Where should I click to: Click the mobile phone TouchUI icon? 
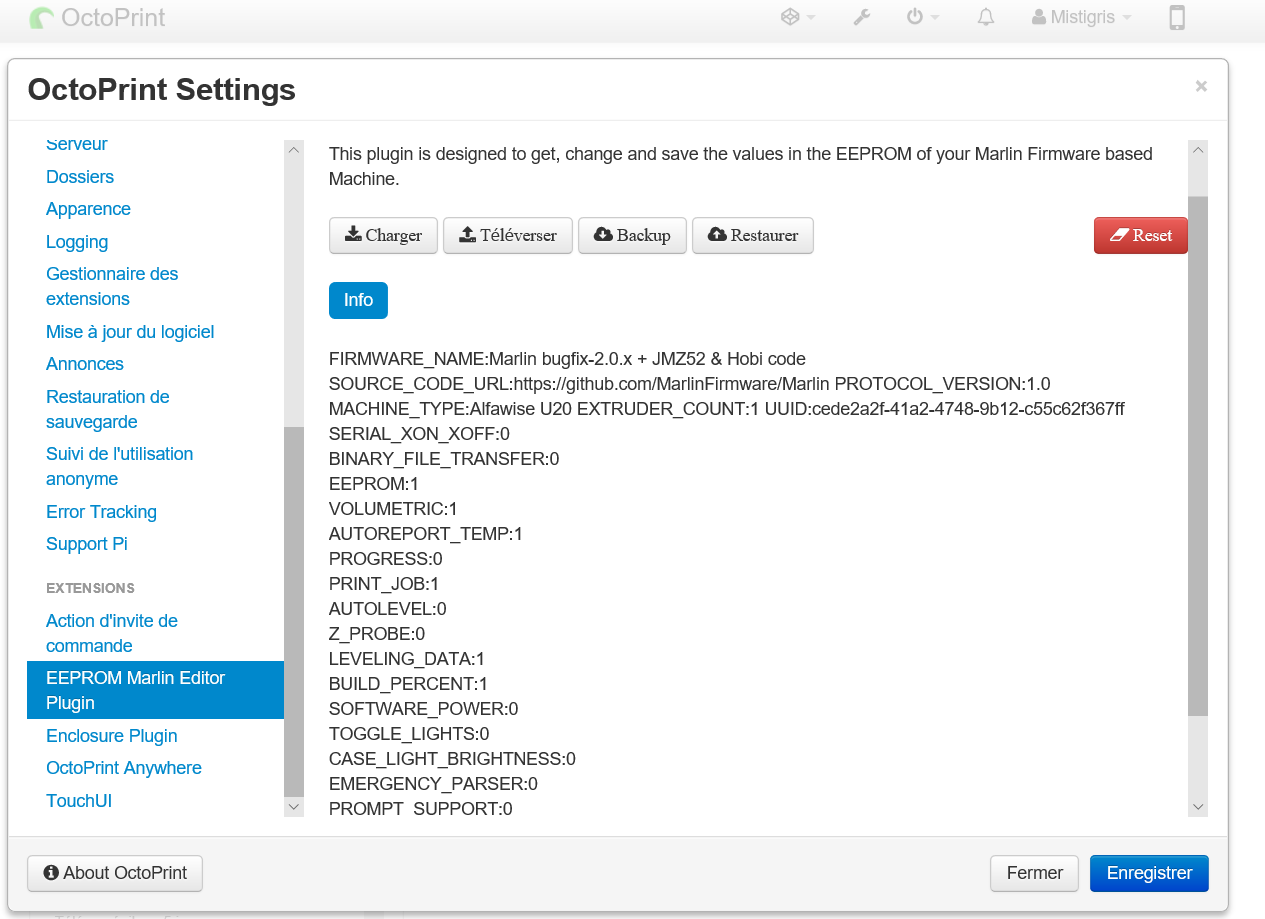(x=1177, y=17)
